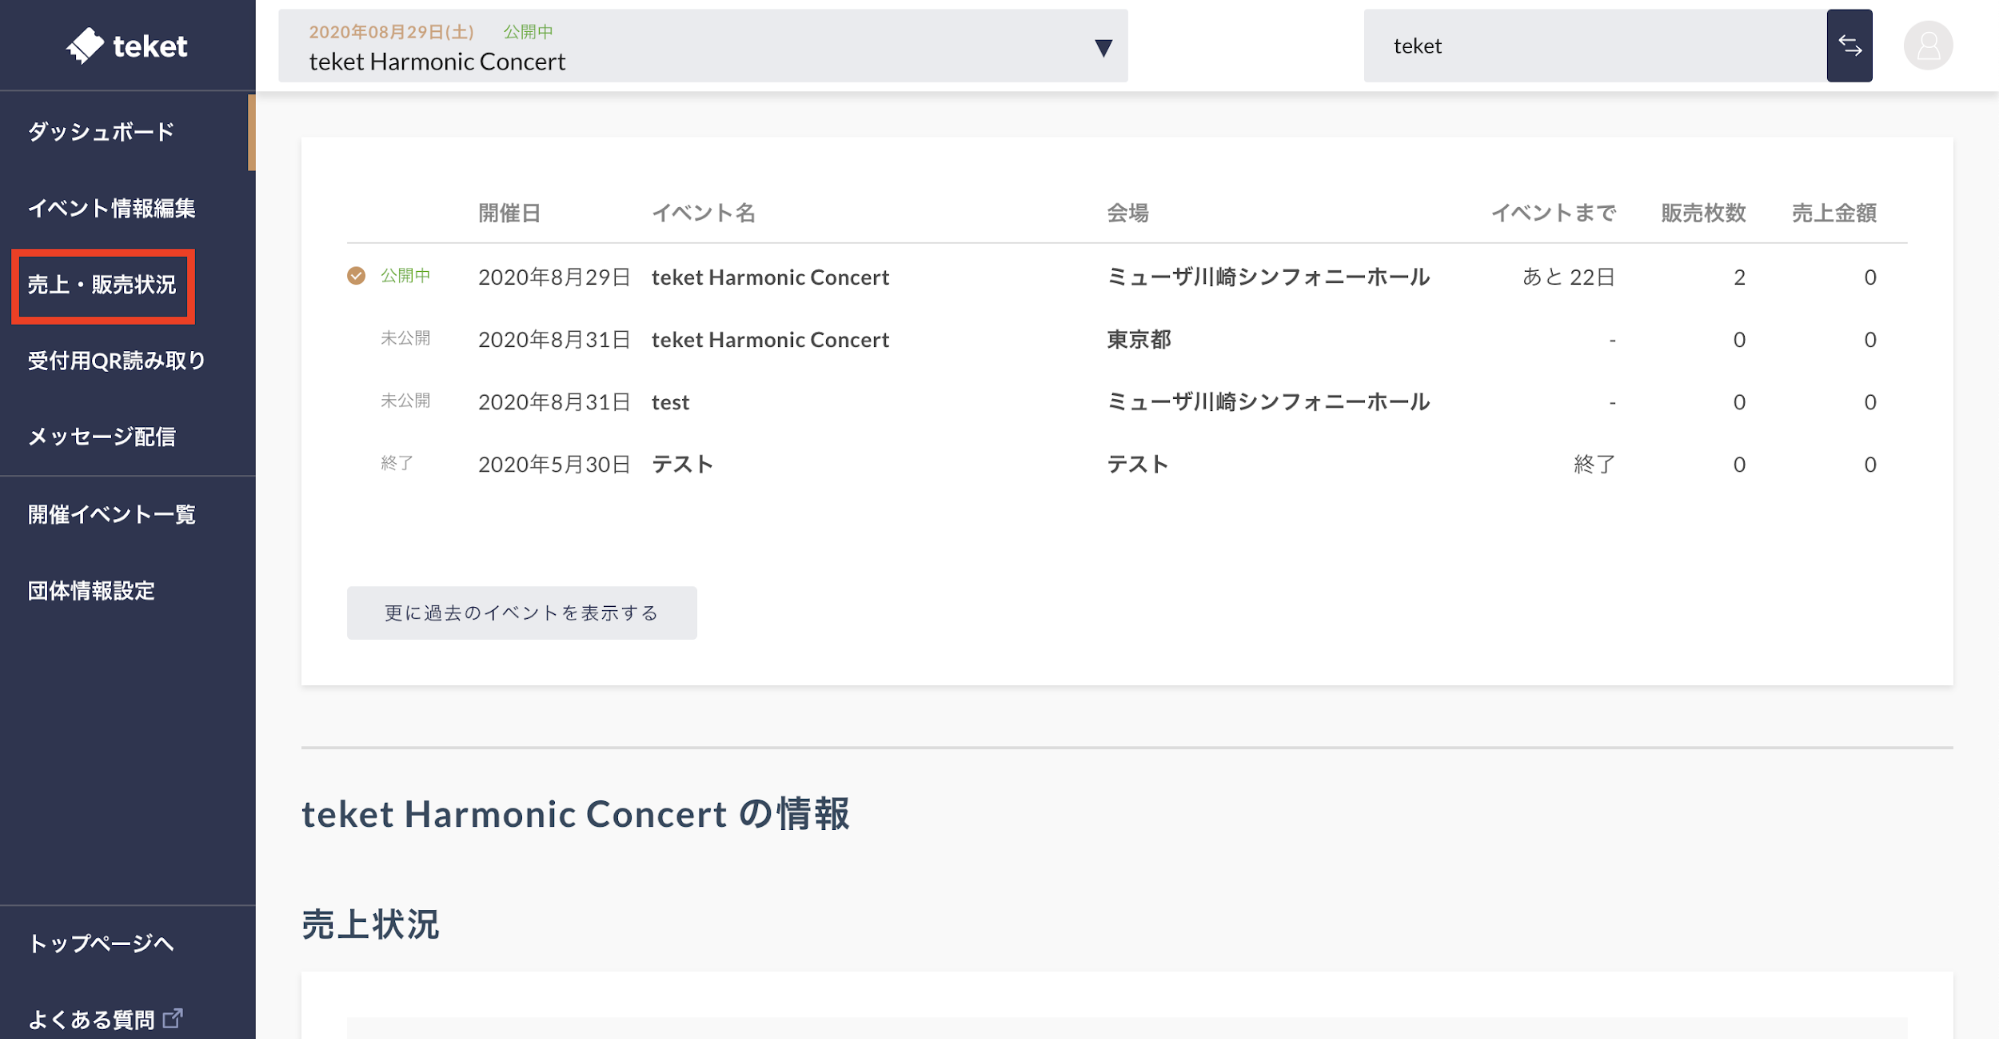Click external link icon beside よくある質問
Viewport: 1999px width, 1039px height.
coord(173,1018)
